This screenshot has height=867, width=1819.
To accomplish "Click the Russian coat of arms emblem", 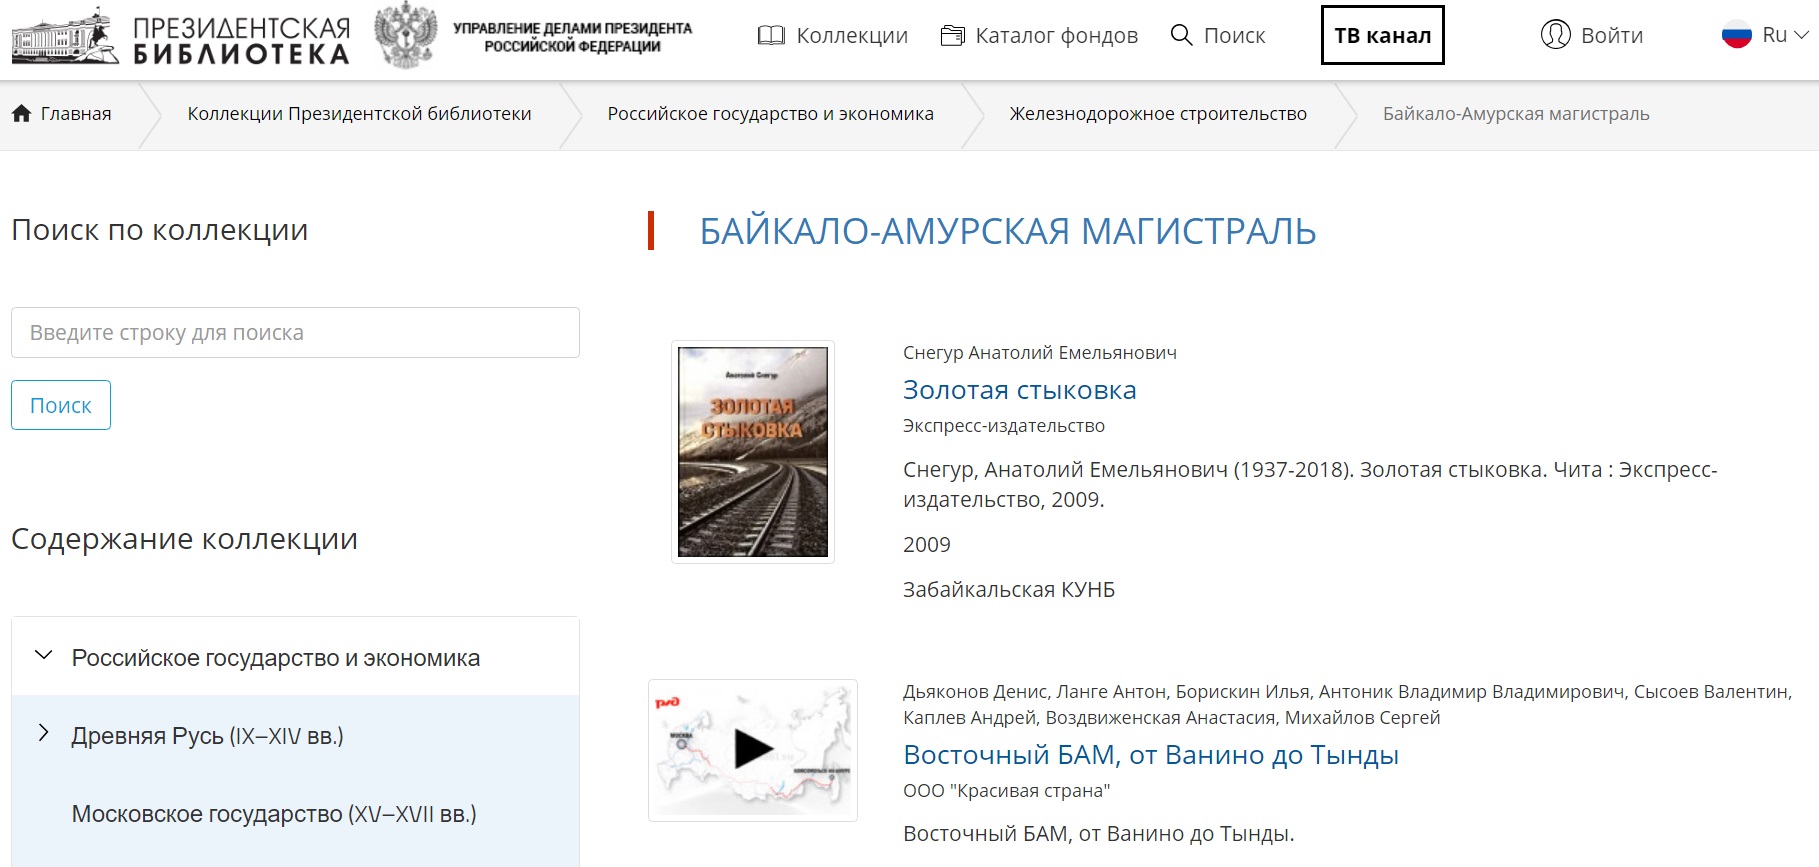I will [406, 35].
